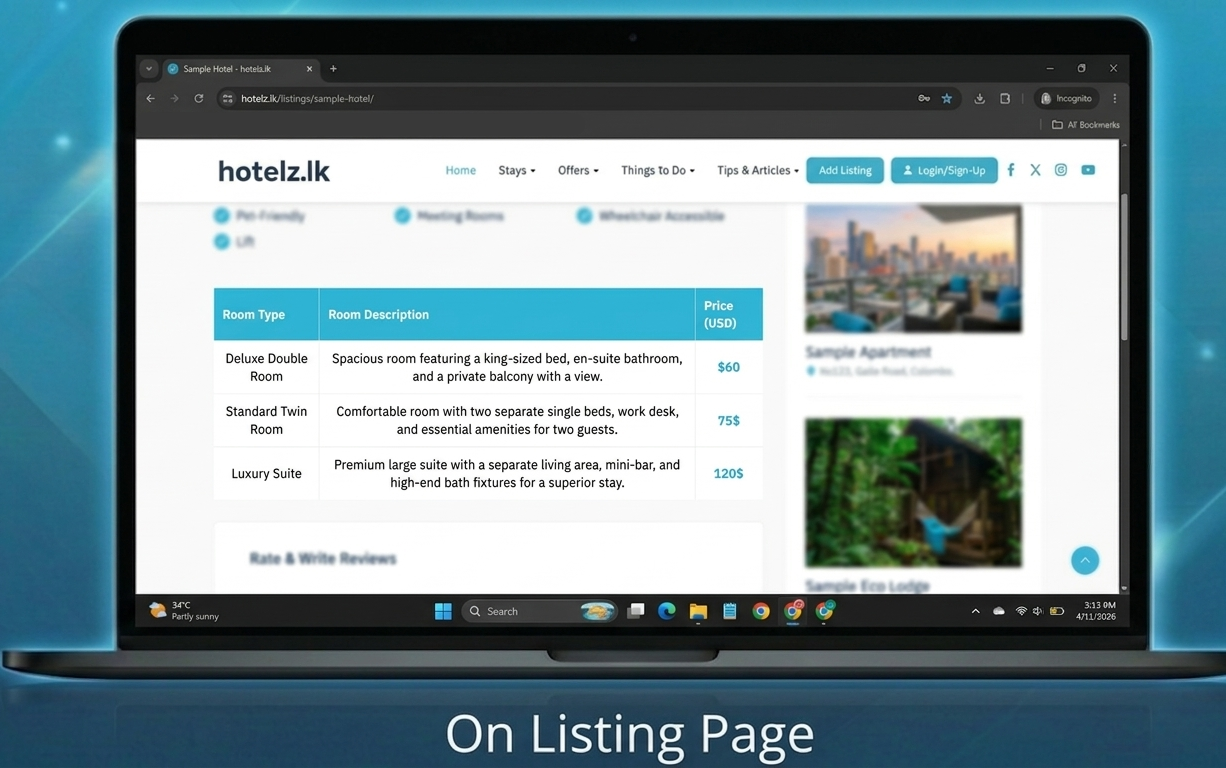Click the Add Listing button

click(845, 171)
